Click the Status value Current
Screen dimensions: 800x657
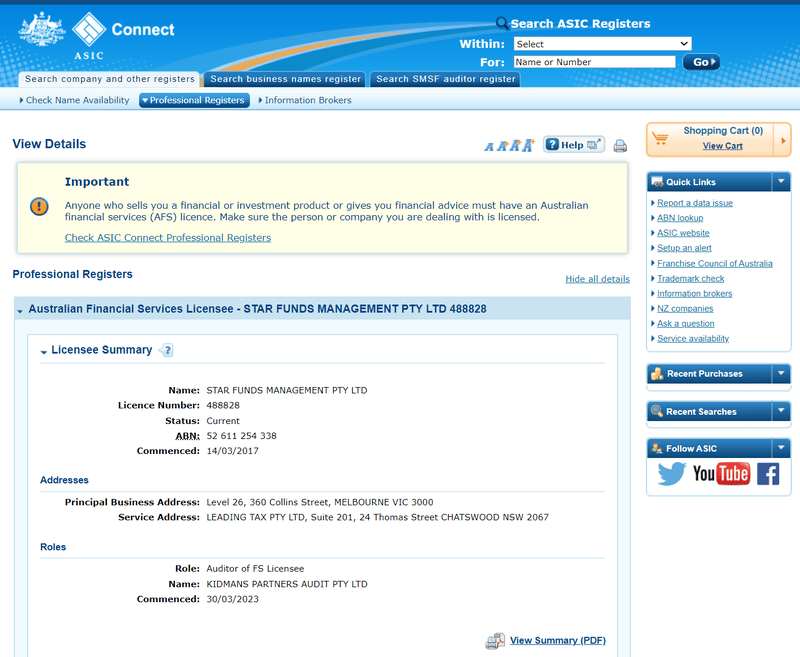pyautogui.click(x=223, y=421)
